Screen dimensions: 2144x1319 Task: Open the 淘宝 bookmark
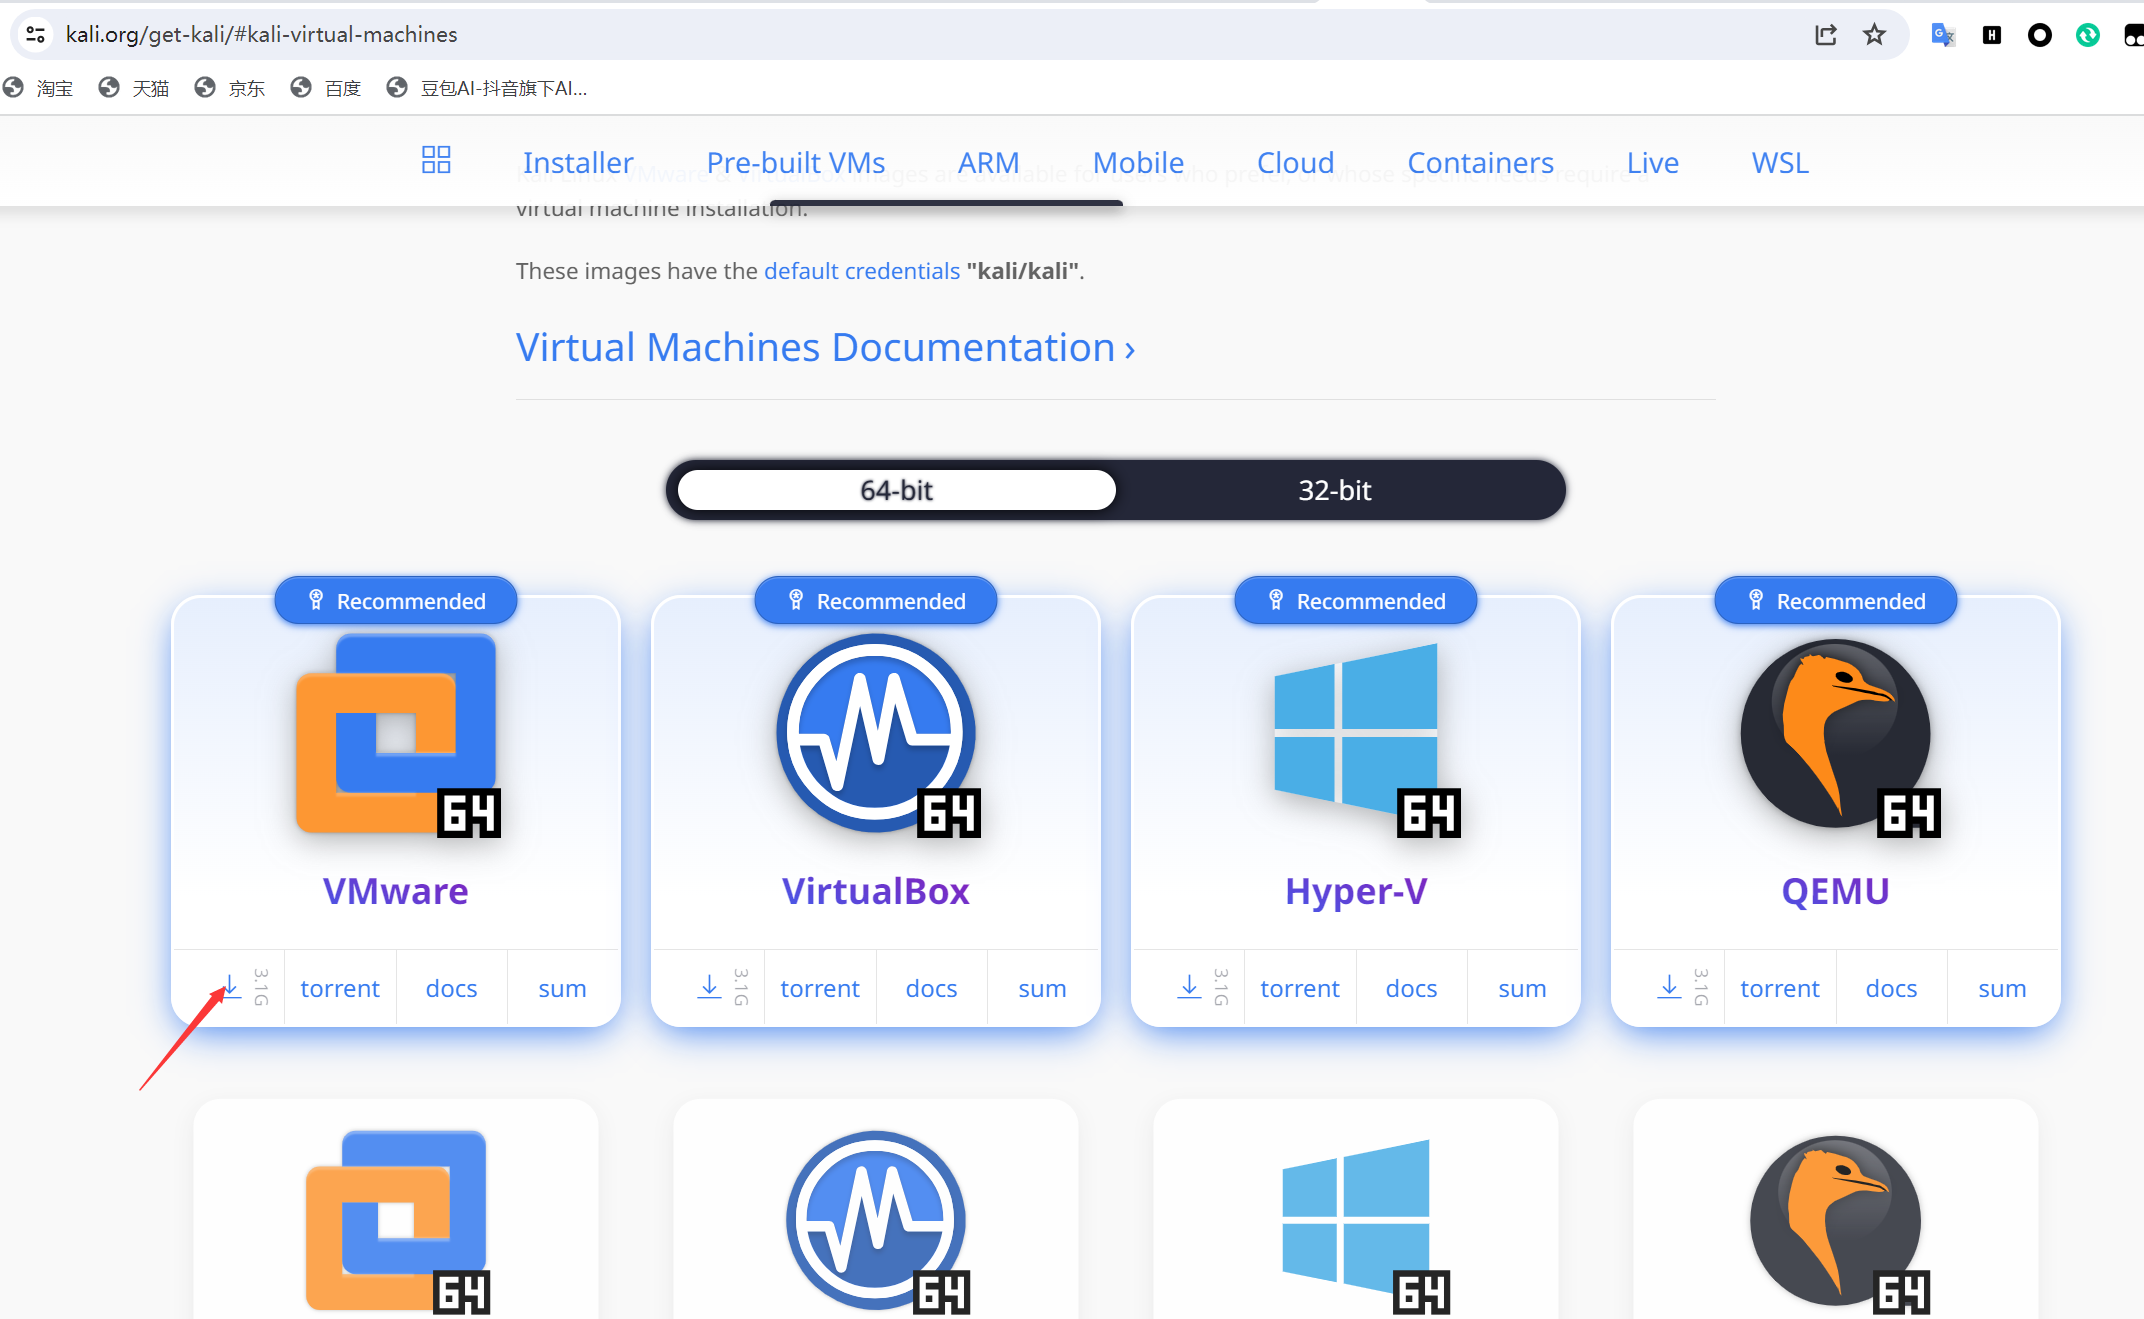pyautogui.click(x=38, y=88)
